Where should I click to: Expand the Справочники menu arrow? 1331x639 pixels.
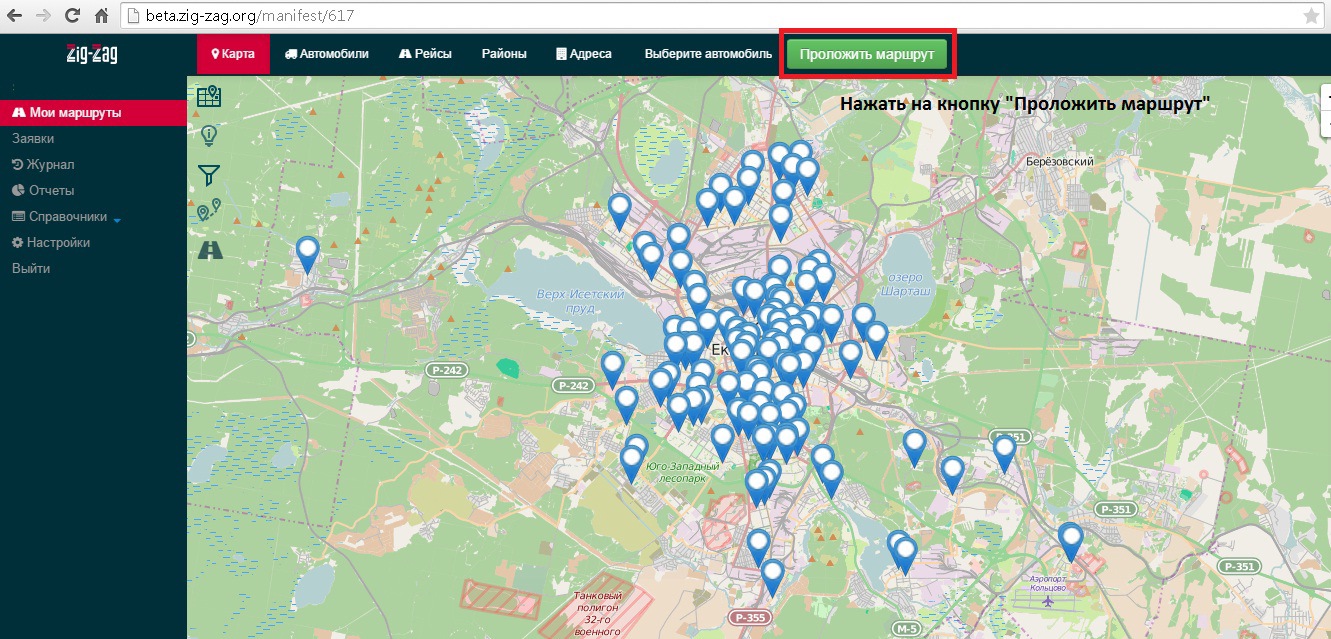(x=117, y=219)
